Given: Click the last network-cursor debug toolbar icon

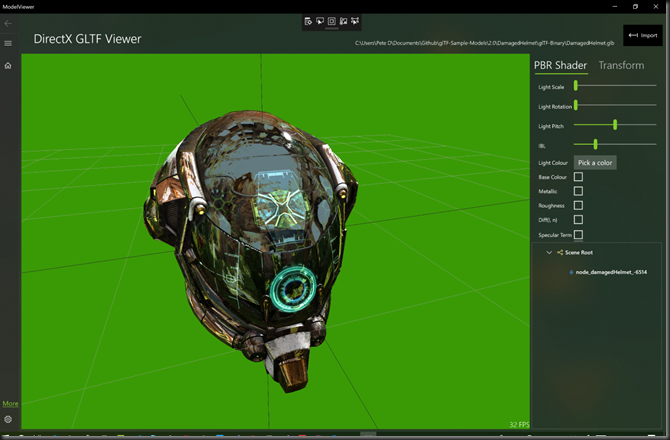Looking at the screenshot, I should (355, 21).
